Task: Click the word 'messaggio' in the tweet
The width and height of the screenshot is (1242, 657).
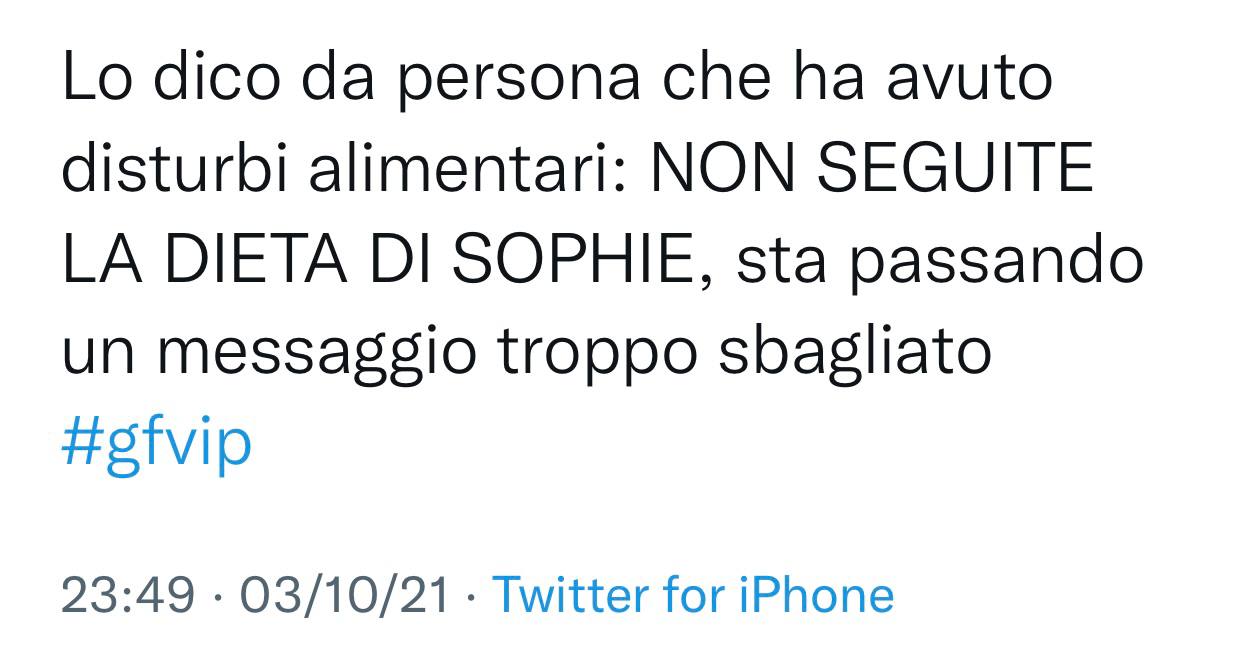Action: pyautogui.click(x=319, y=352)
